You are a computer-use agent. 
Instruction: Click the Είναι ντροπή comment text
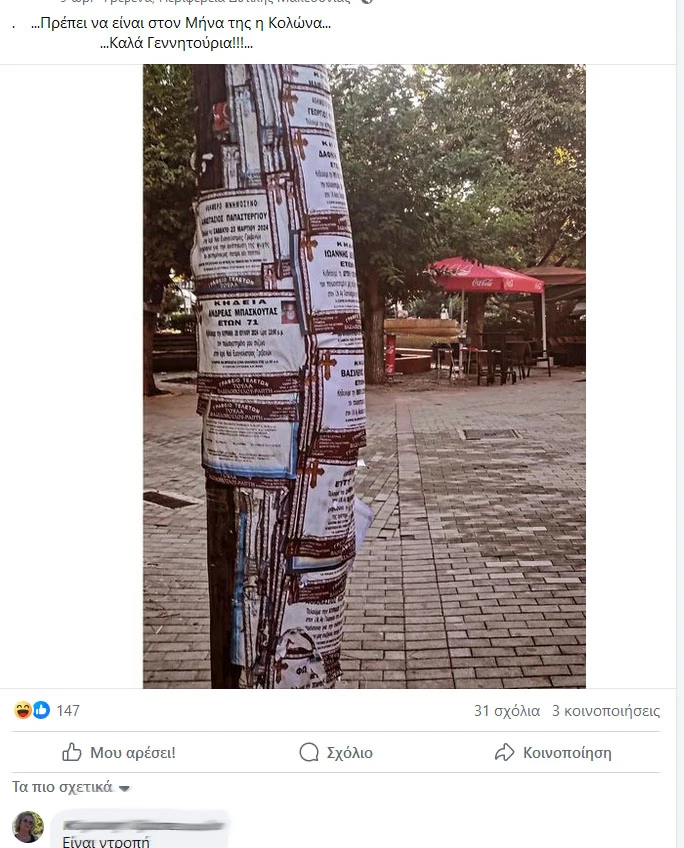tap(106, 842)
